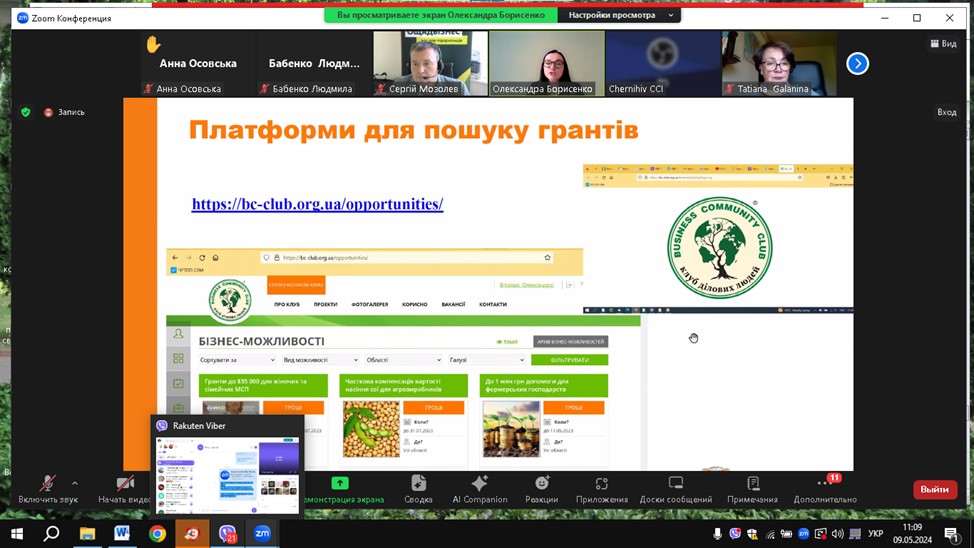
Task: Click Вход button at right
Action: [x=947, y=112]
